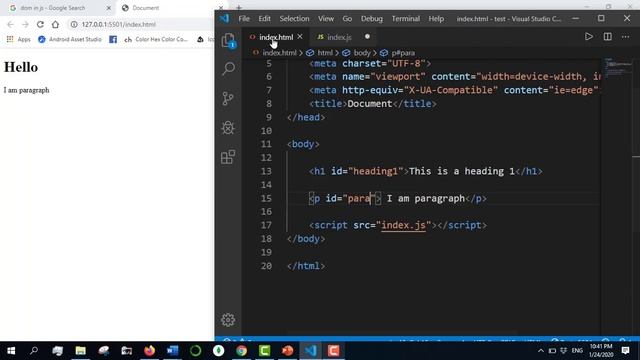
Task: Click the VS Code logo in title bar
Action: pos(224,18)
